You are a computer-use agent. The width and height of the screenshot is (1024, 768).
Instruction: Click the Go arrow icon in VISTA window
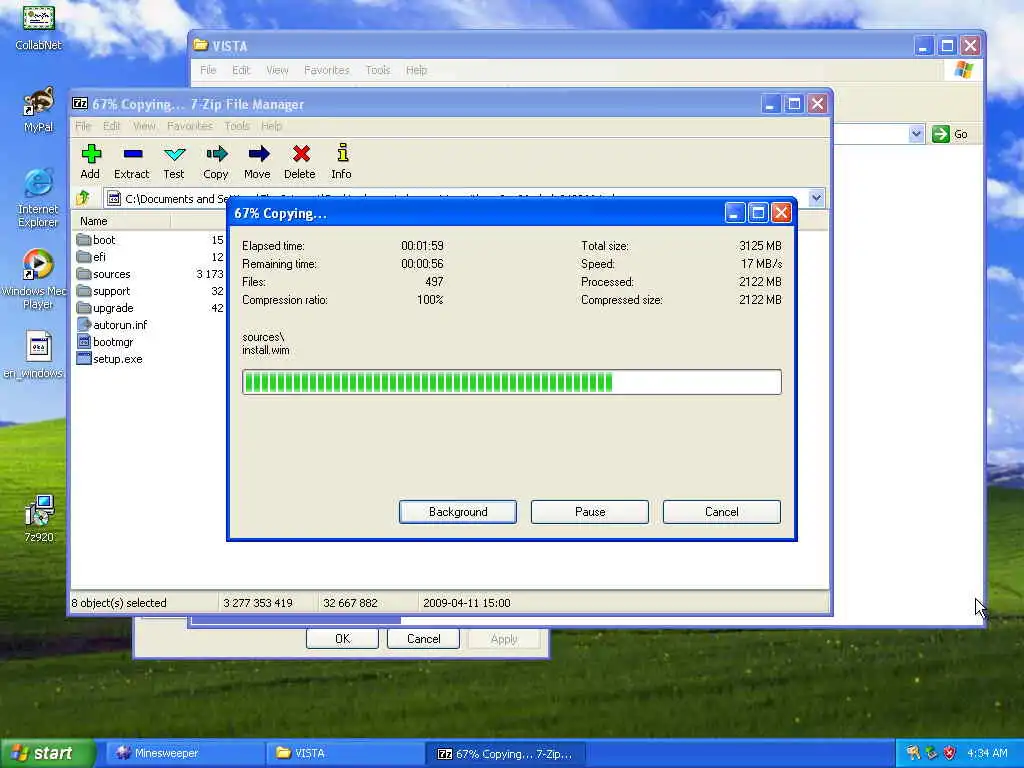[x=941, y=134]
